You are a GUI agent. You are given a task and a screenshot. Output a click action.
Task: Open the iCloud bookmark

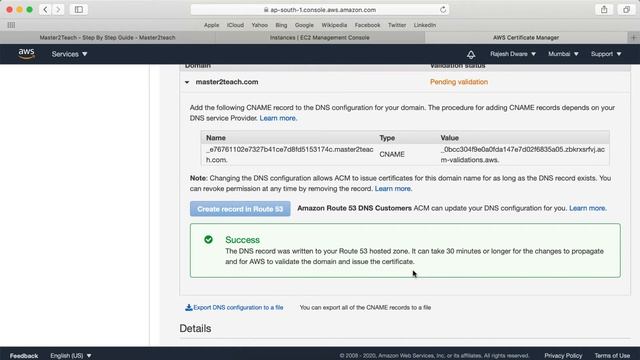point(235,25)
